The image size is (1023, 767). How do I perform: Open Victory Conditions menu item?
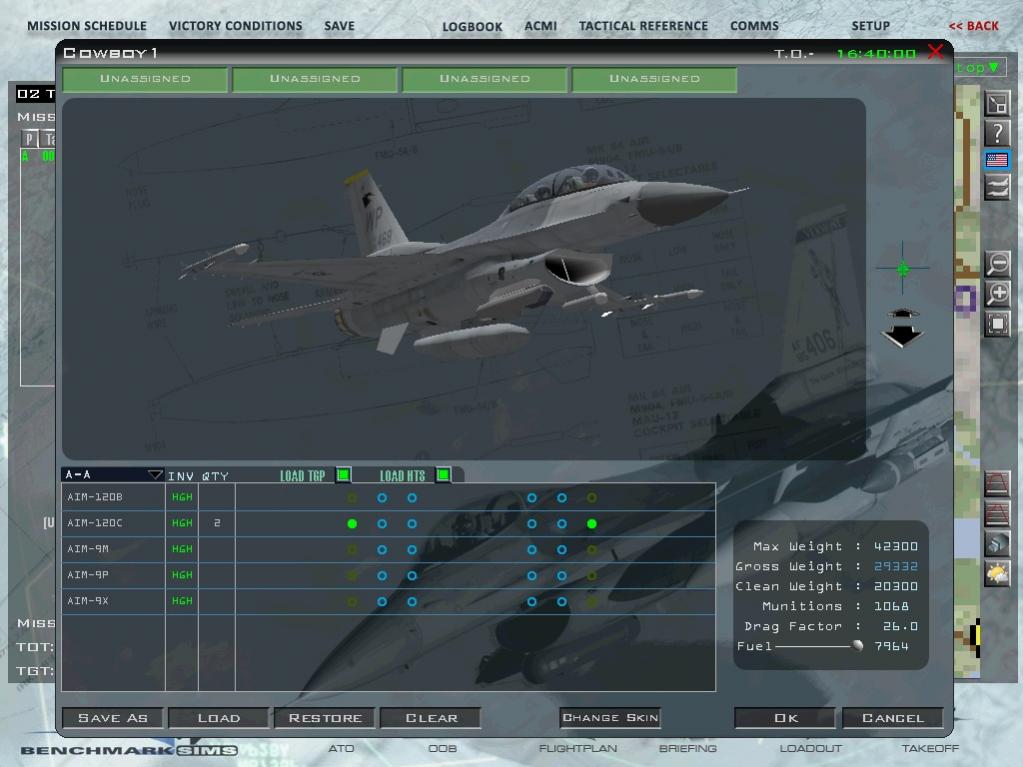point(236,26)
